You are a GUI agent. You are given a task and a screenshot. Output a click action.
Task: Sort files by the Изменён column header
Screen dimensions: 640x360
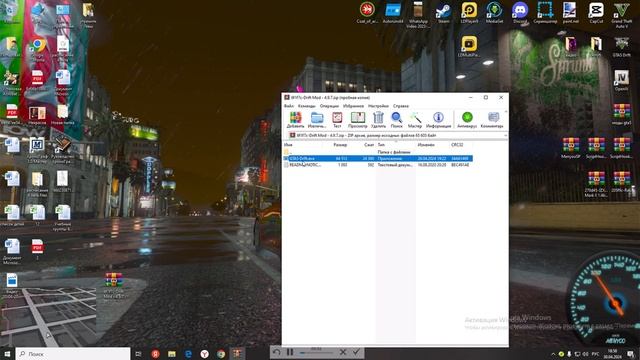click(426, 145)
